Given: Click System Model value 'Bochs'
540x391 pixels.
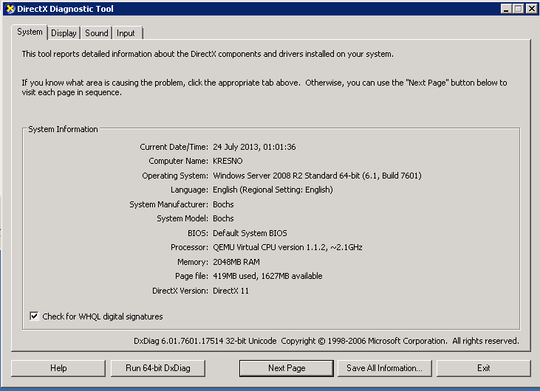Looking at the screenshot, I should pos(223,218).
